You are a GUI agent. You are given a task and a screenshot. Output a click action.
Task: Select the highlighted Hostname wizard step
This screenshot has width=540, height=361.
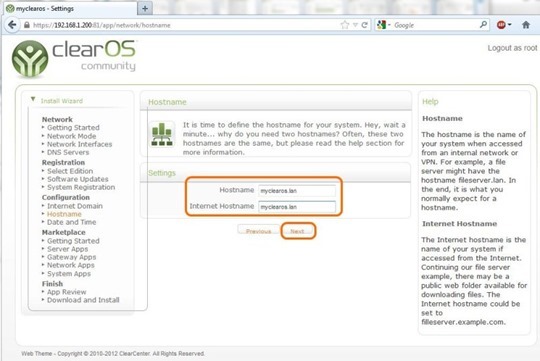coord(64,214)
